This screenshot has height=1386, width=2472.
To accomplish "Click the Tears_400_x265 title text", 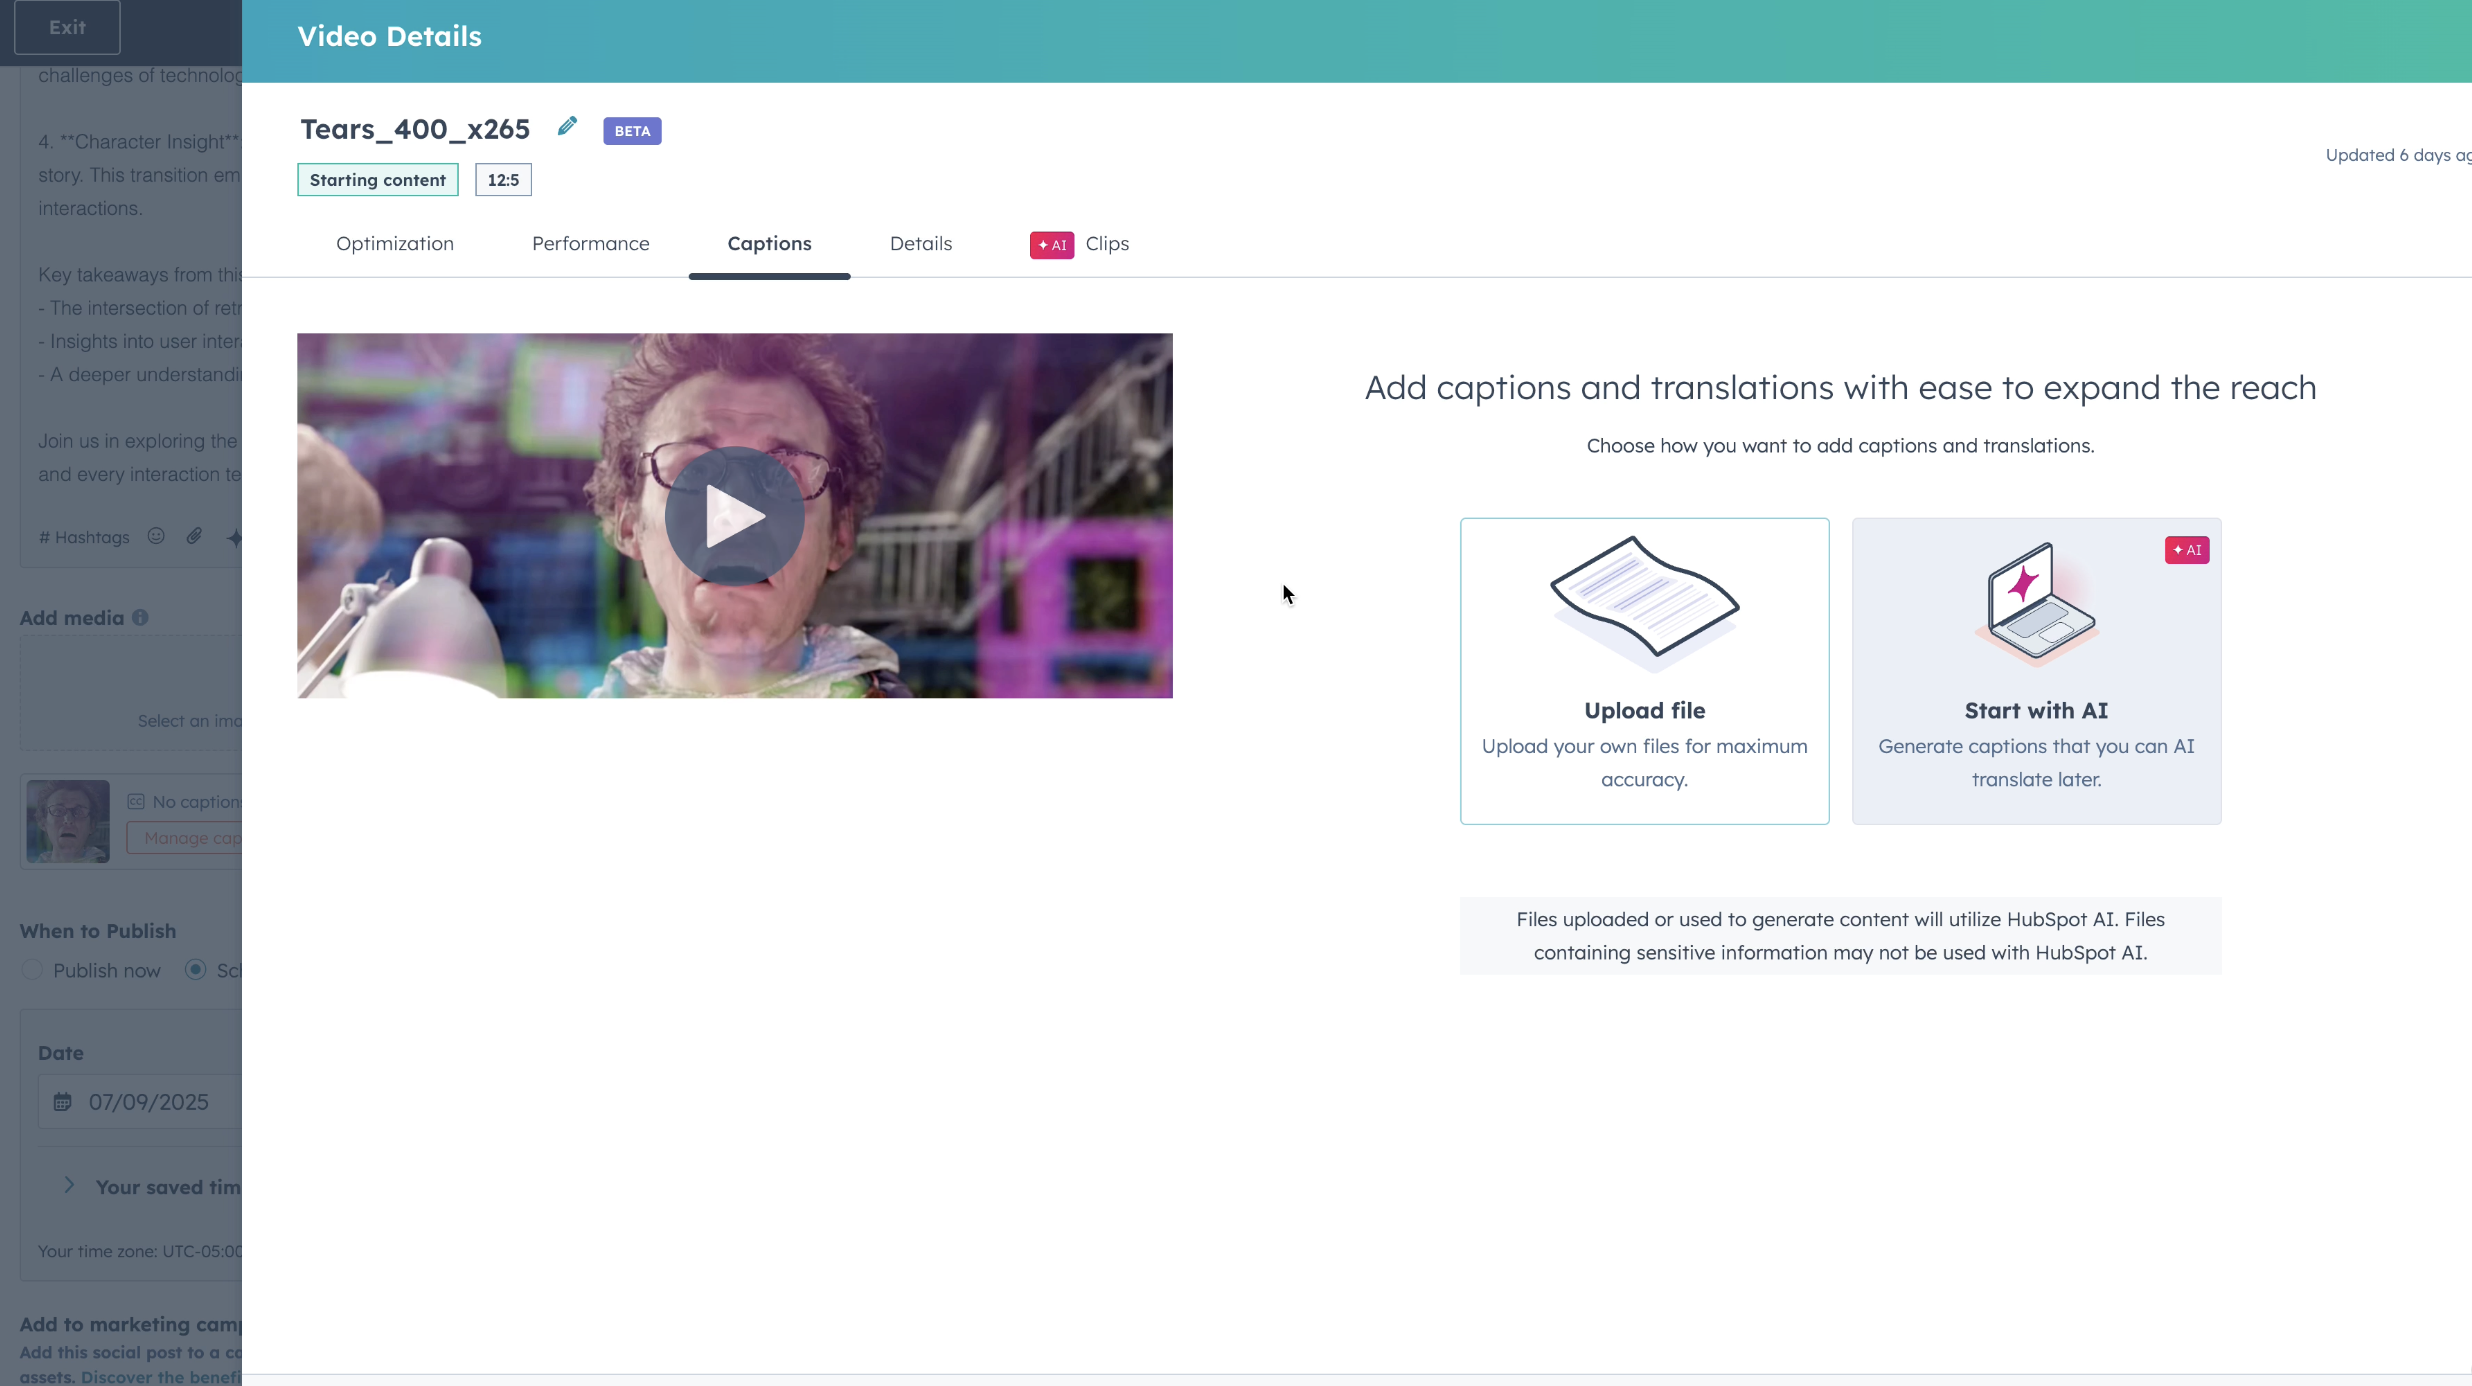I will pyautogui.click(x=415, y=129).
